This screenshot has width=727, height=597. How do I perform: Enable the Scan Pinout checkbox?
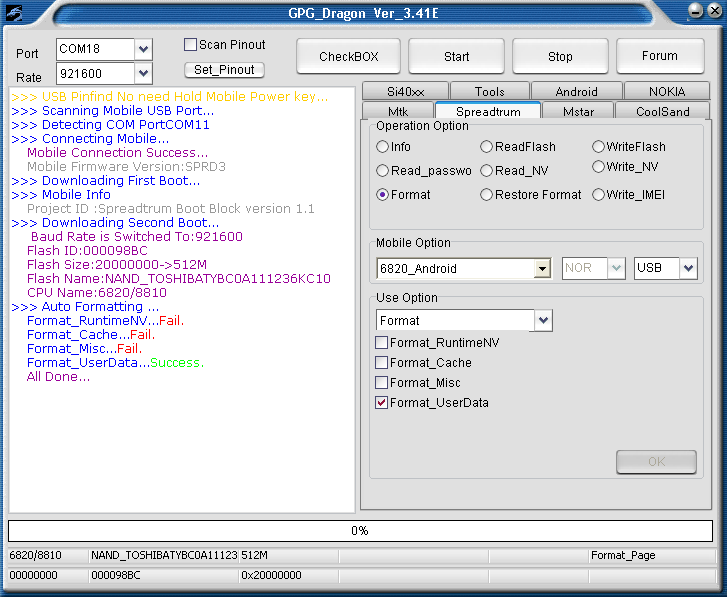pos(190,45)
